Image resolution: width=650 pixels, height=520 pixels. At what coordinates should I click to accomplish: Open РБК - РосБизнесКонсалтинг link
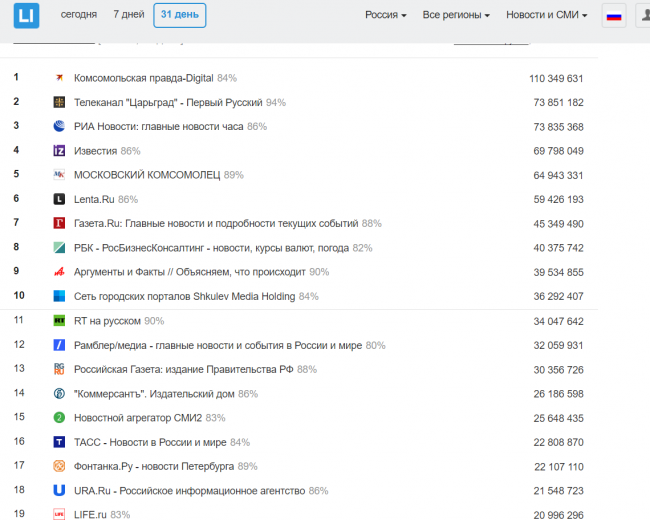[211, 248]
